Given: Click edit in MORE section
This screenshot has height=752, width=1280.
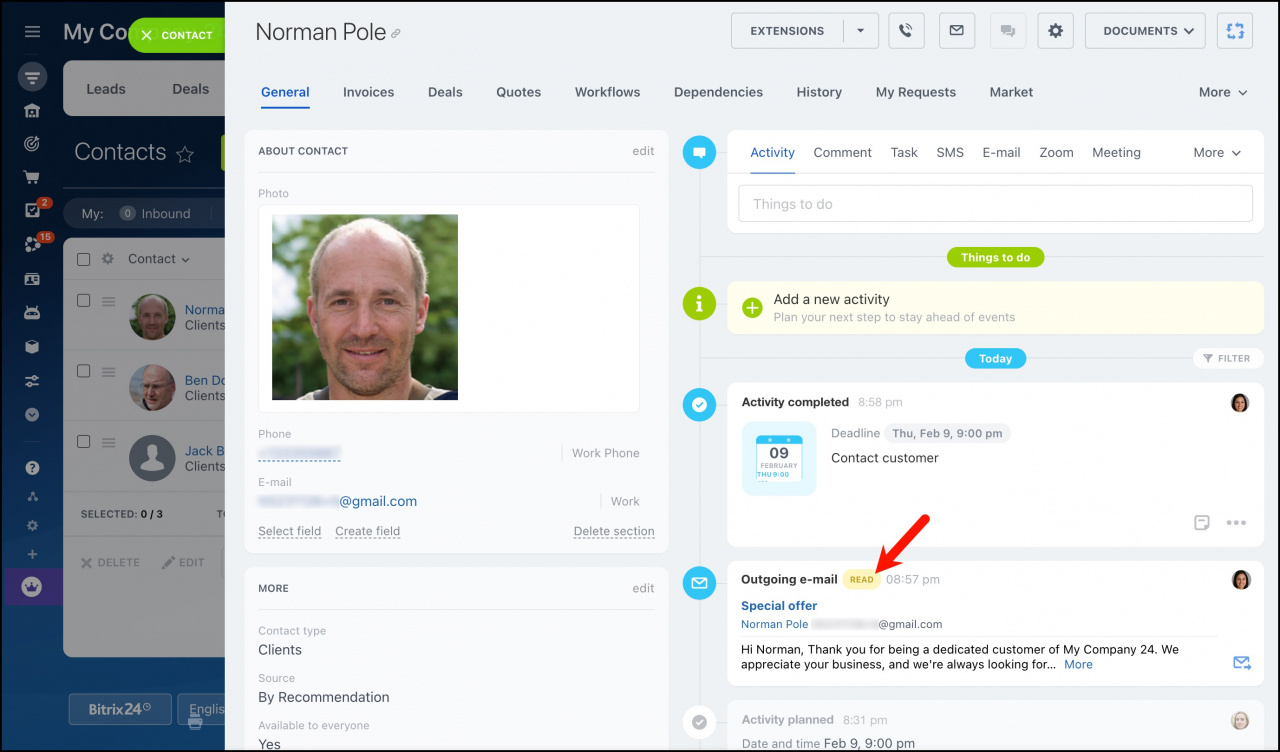Looking at the screenshot, I should tap(643, 588).
